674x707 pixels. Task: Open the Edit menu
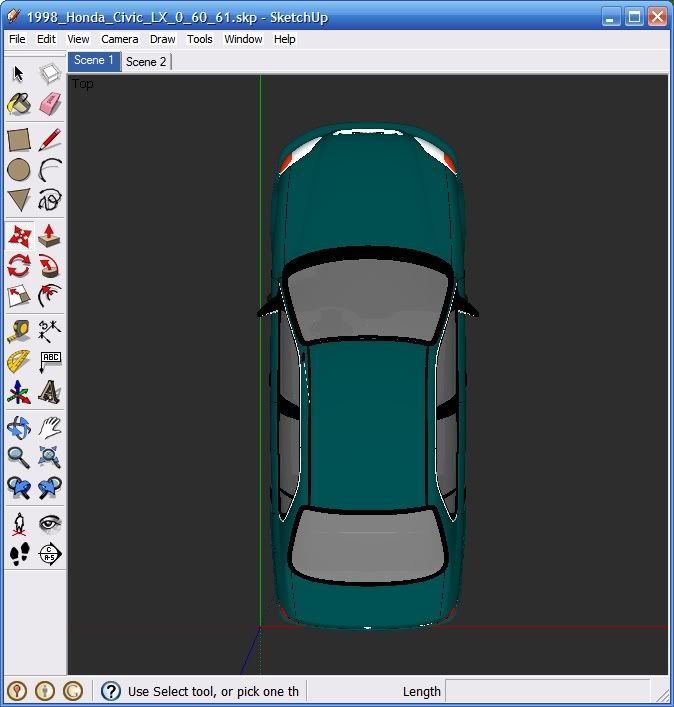point(46,39)
